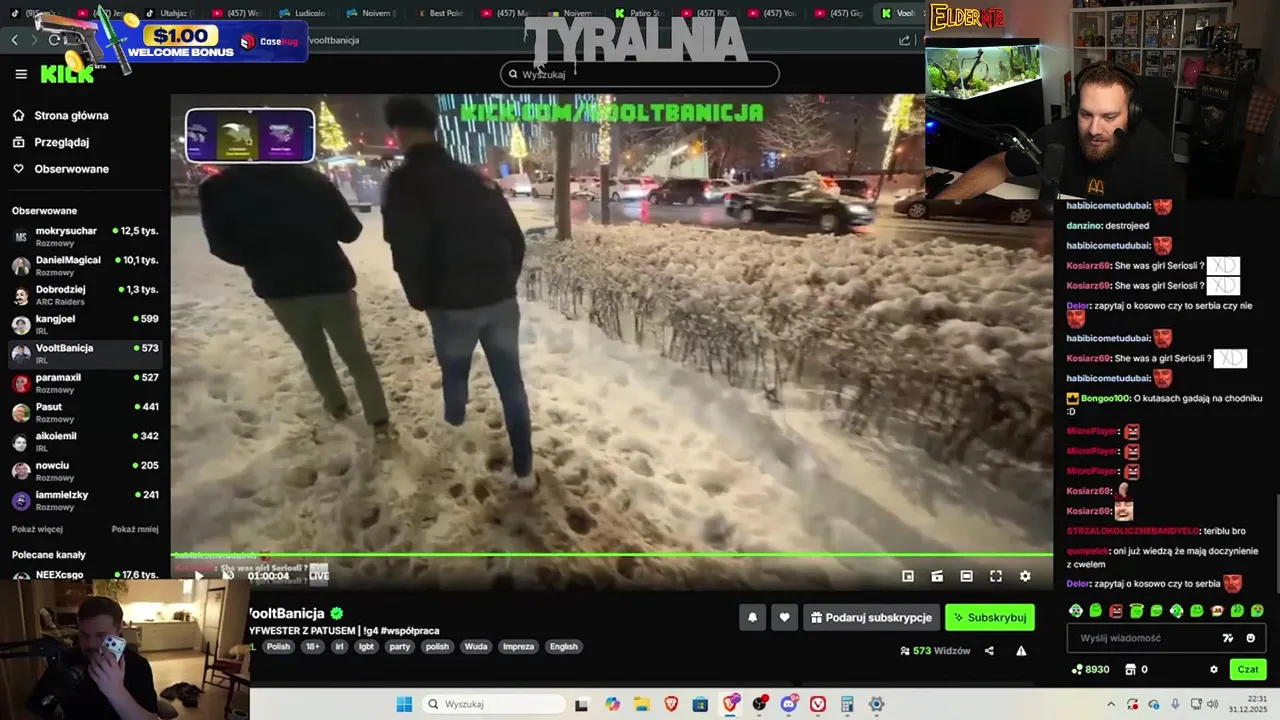
Task: Open the chat shop icon
Action: click(x=1131, y=669)
